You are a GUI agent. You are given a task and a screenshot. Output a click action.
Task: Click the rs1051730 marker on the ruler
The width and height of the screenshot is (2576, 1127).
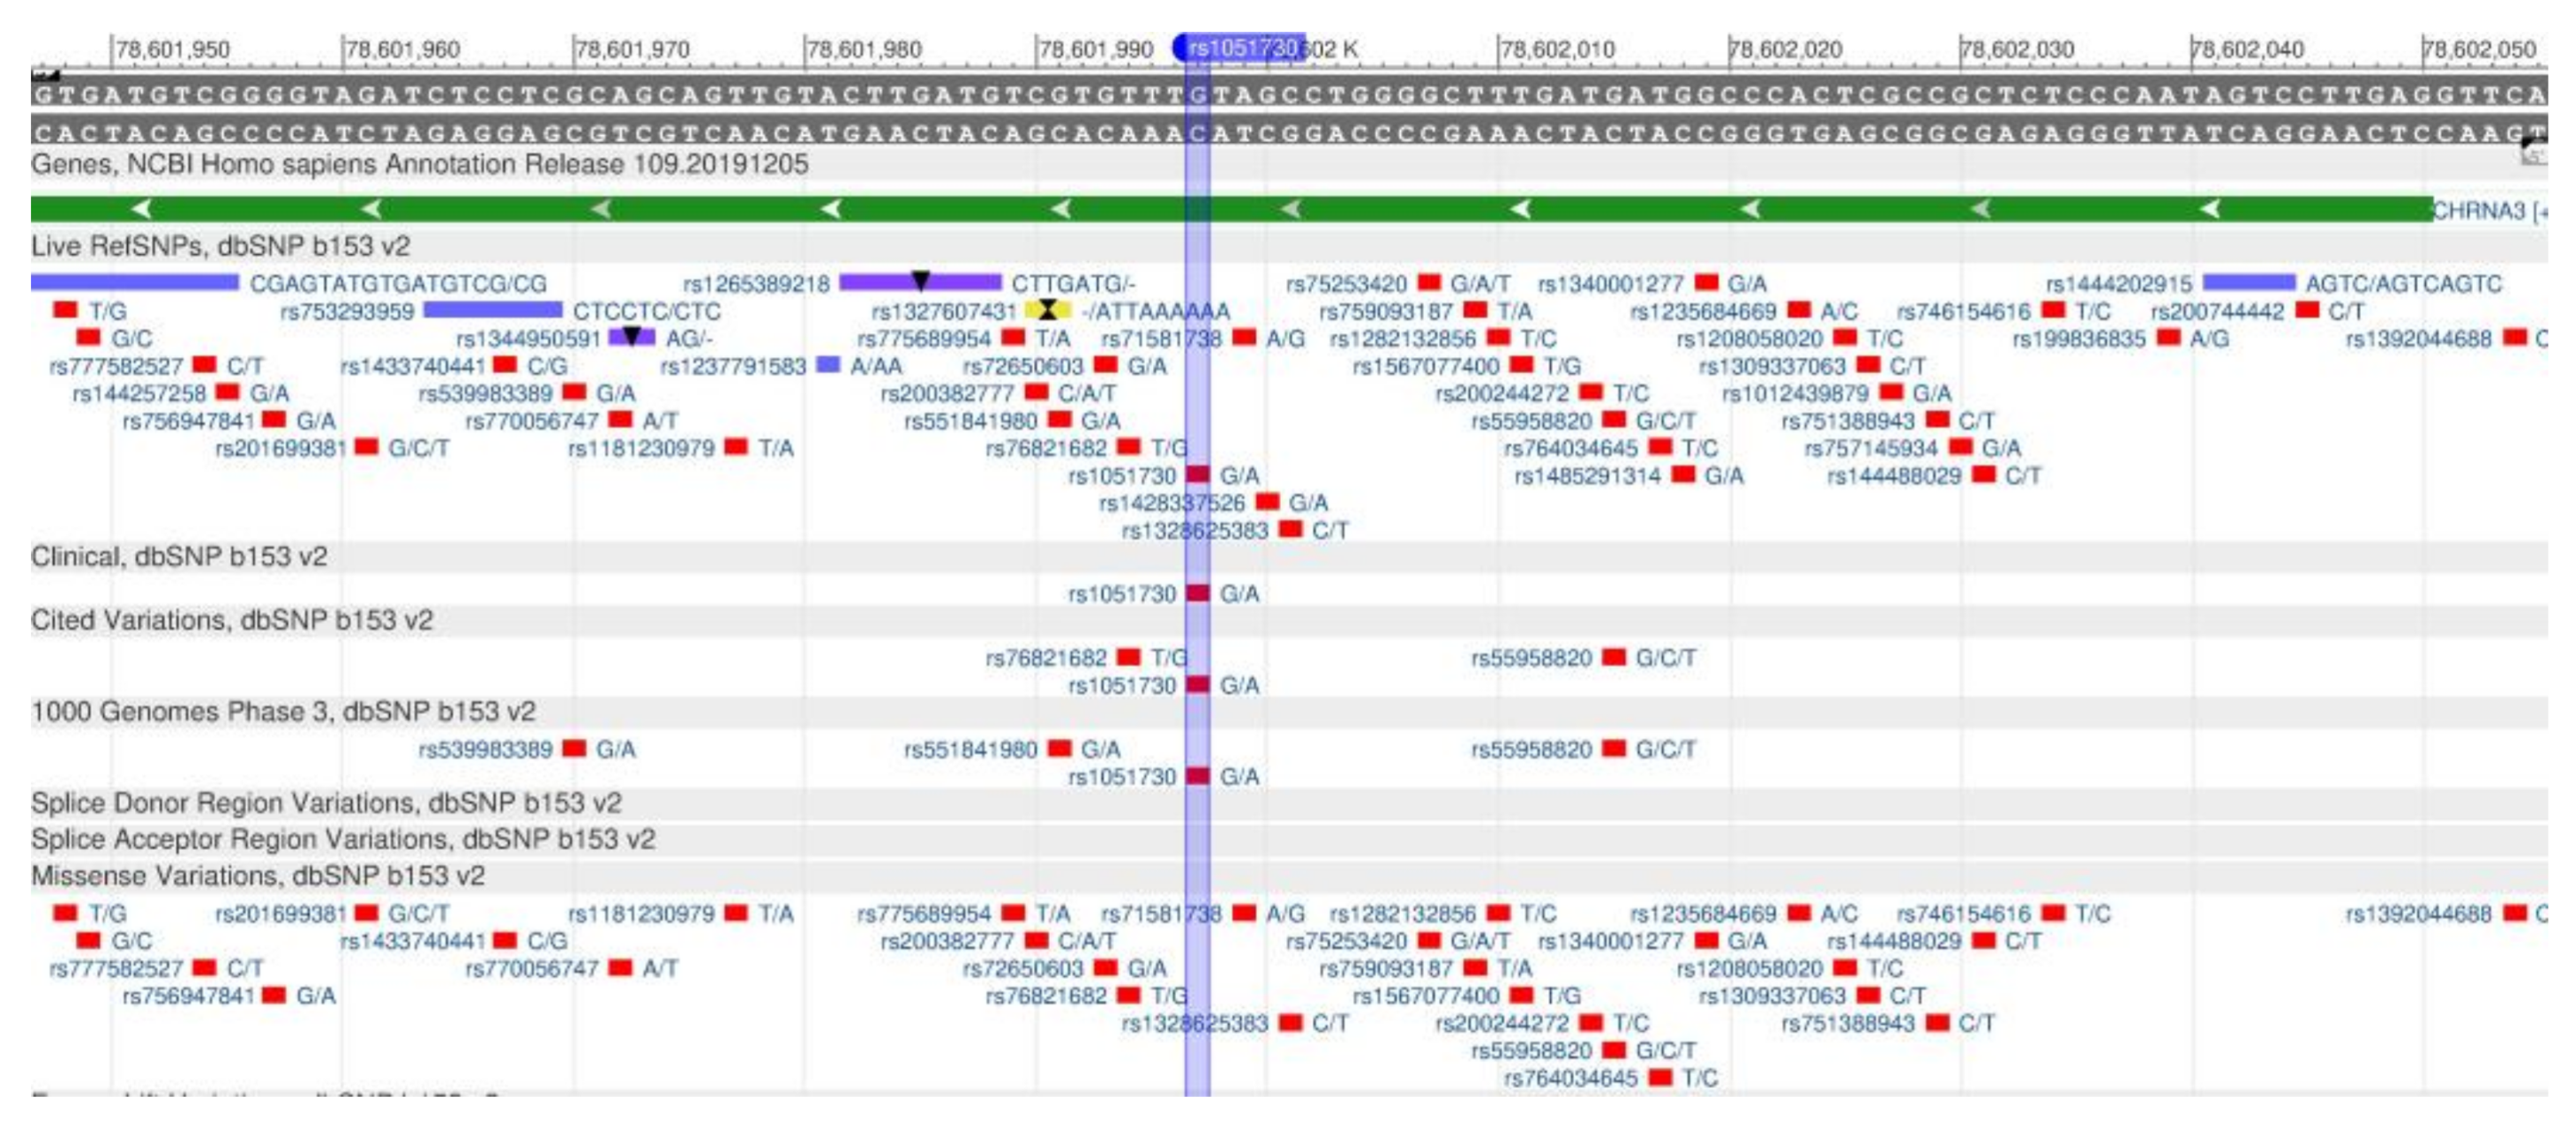pos(1239,47)
